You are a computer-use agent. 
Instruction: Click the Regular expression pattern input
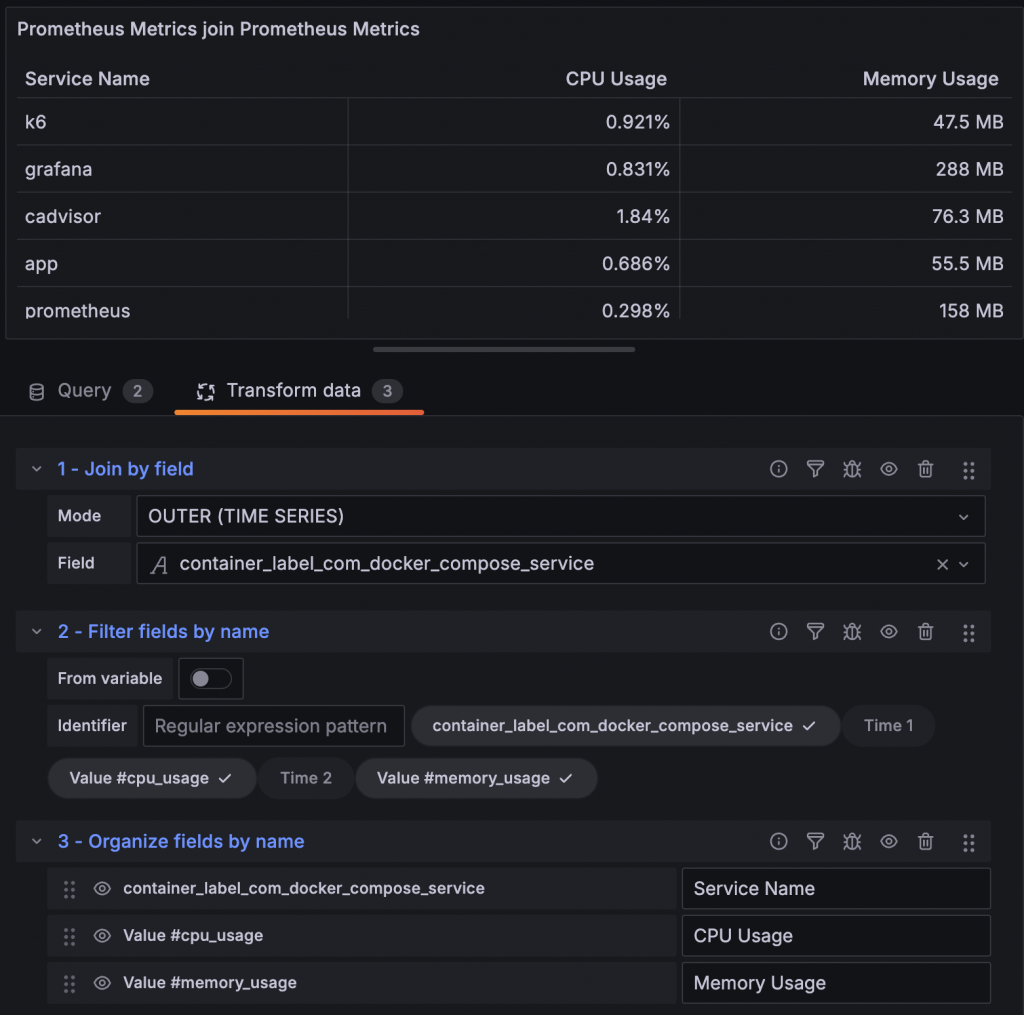point(273,726)
